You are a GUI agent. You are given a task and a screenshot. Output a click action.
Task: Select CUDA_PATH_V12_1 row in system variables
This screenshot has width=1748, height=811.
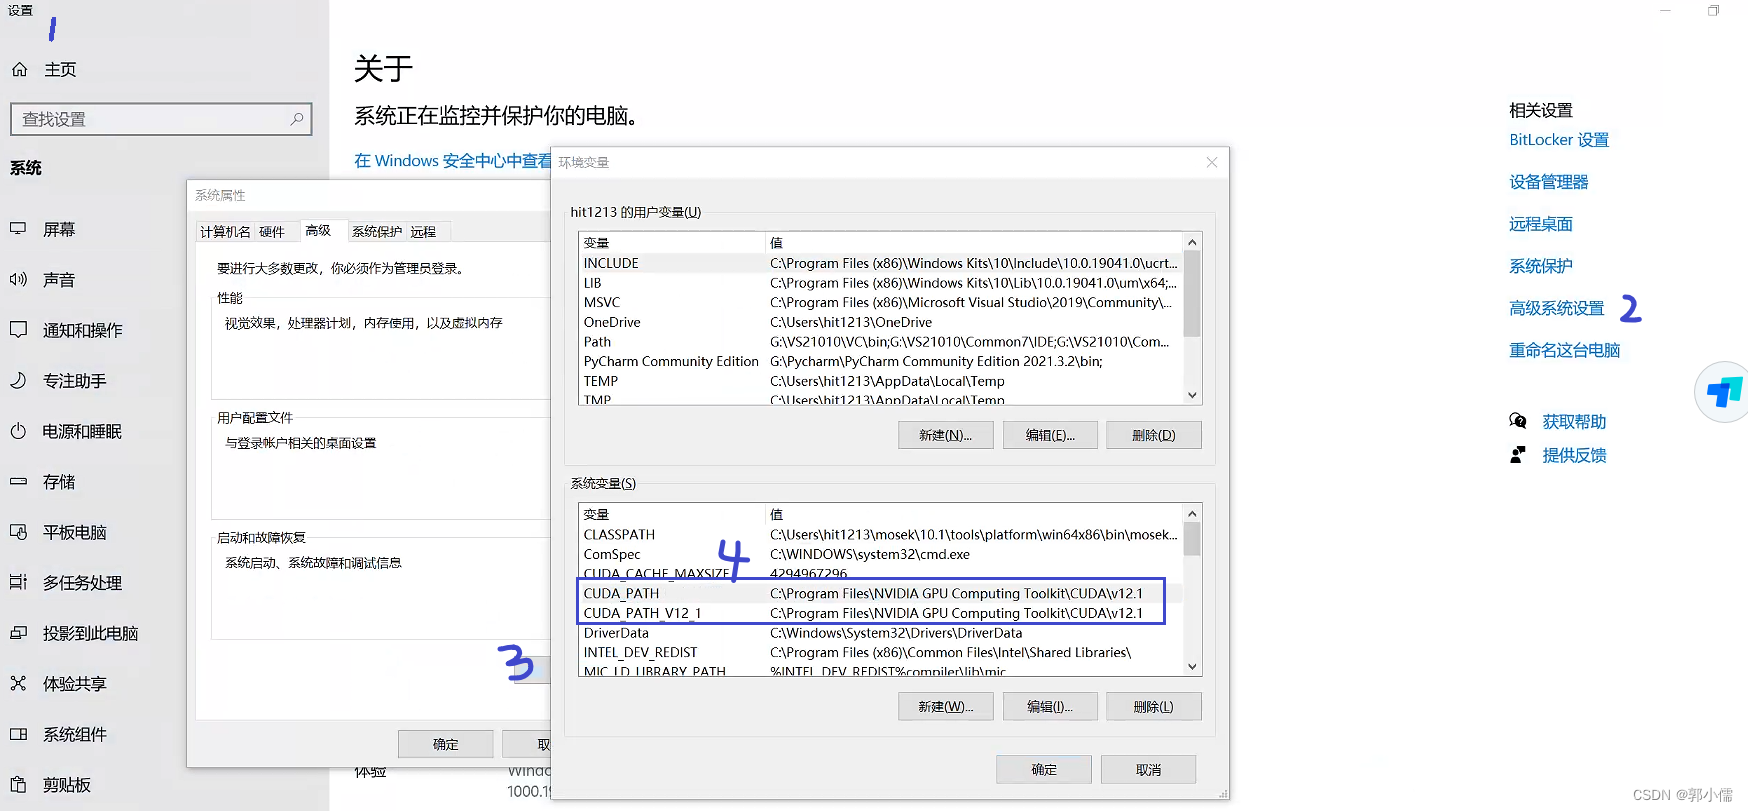(880, 613)
